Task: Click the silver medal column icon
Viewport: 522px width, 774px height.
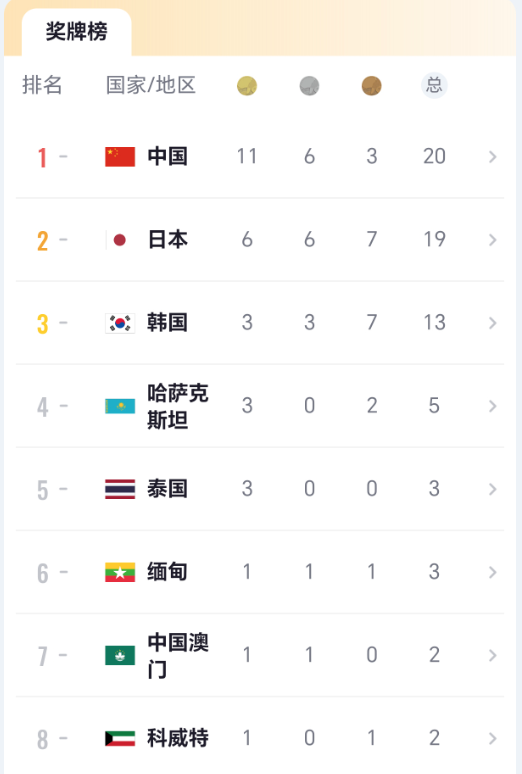Action: pyautogui.click(x=309, y=86)
